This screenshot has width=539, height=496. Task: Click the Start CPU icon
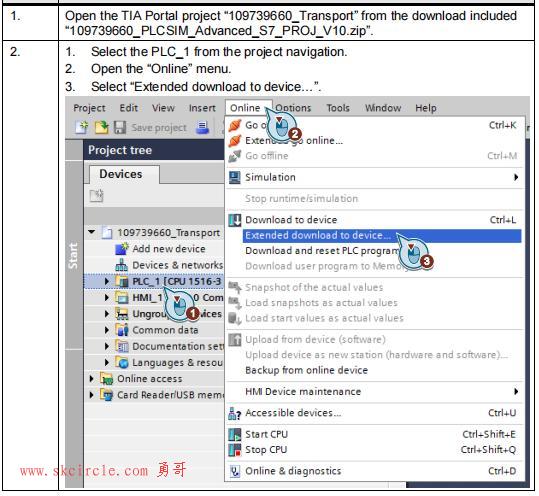click(235, 434)
